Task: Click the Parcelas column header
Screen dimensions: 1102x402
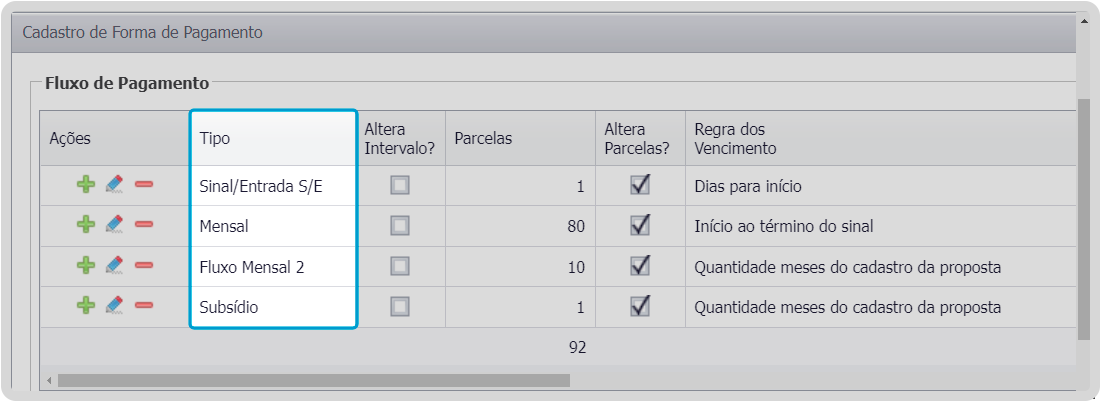Action: point(483,139)
